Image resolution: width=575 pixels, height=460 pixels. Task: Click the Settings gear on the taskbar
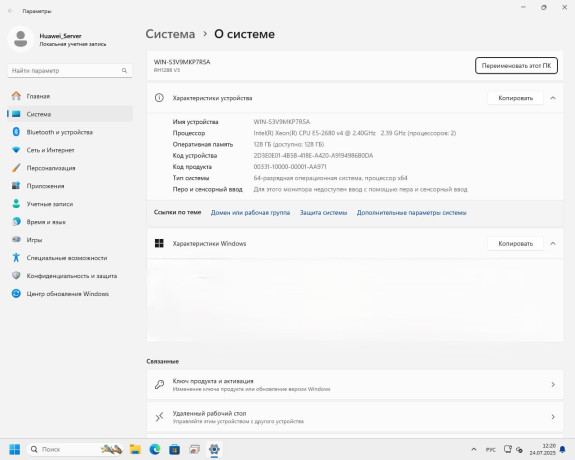214,449
